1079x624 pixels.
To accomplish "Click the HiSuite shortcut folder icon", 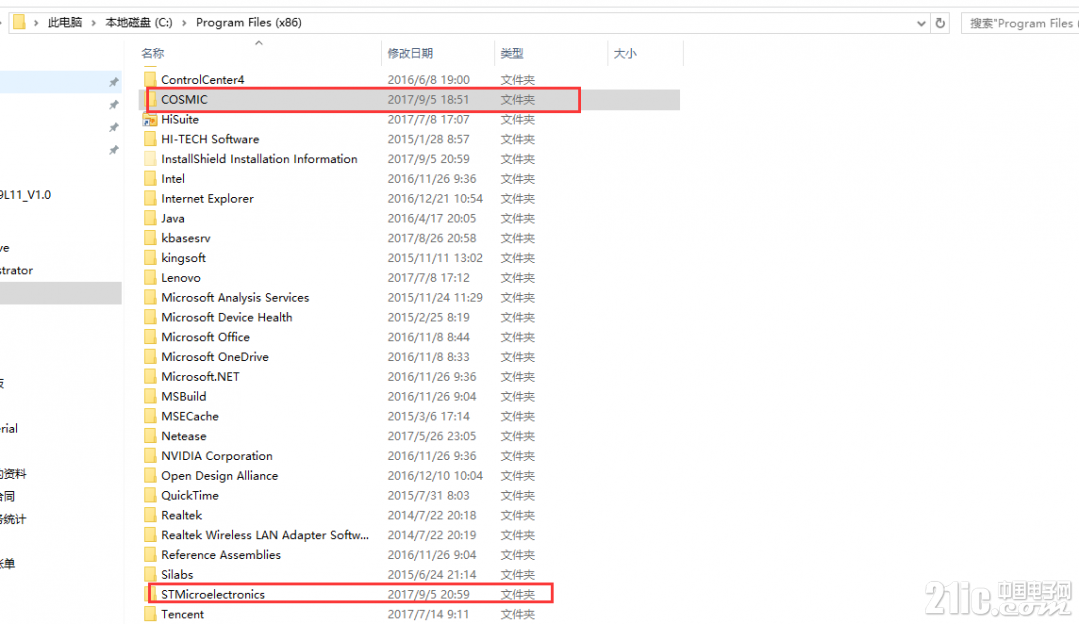I will [150, 119].
